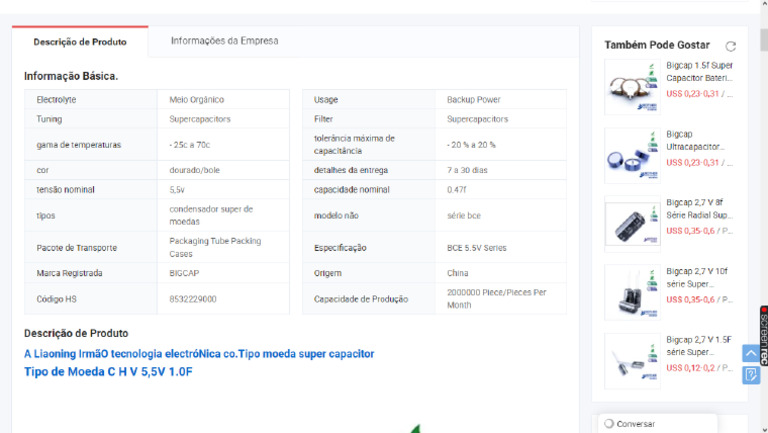Click the 0.47f capacidade nominal value
Image resolution: width=768 pixels, height=433 pixels.
point(456,190)
